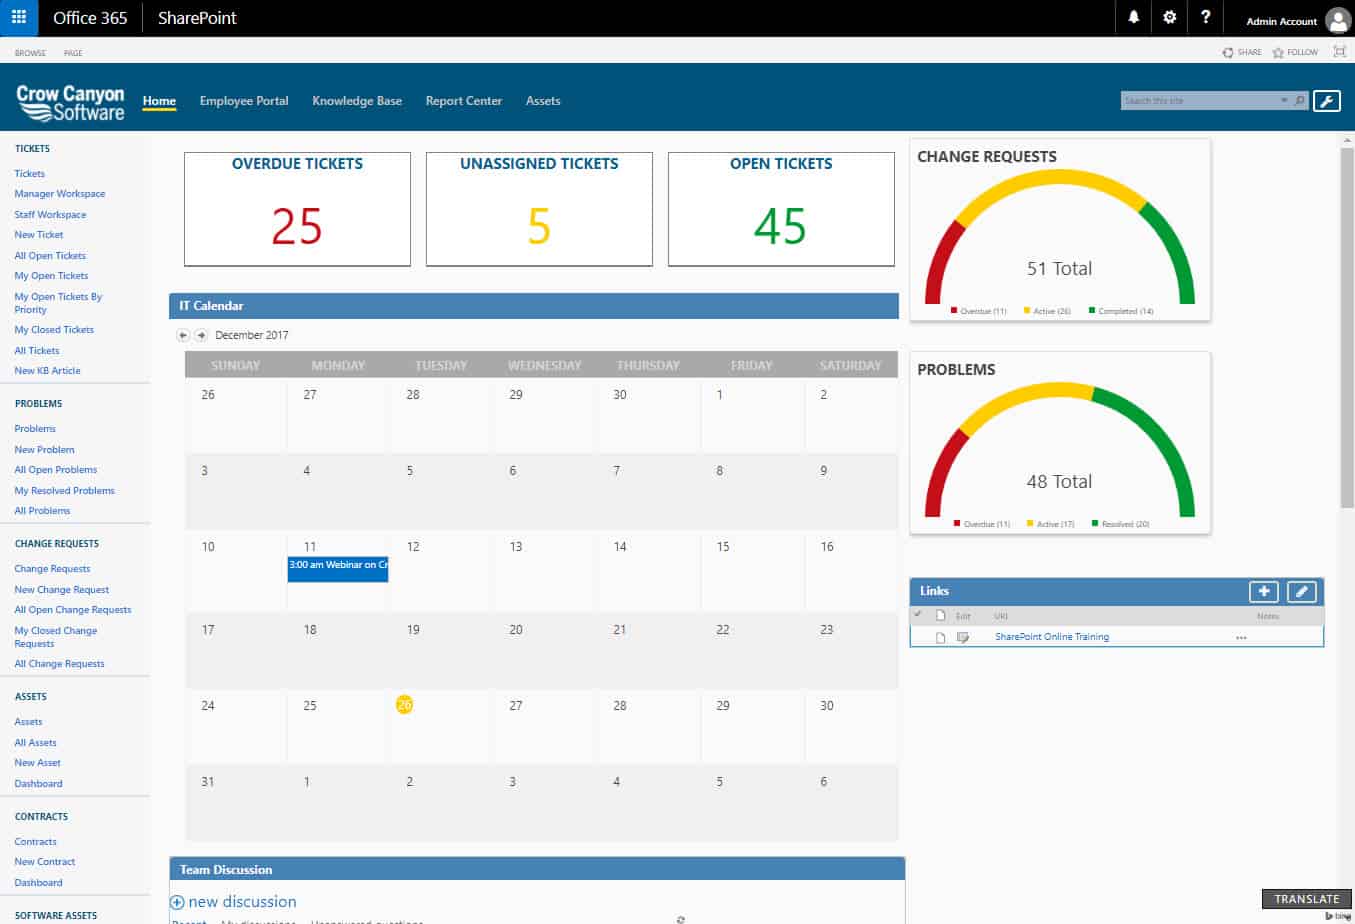Click the document icon for SharePoint Online Training
Viewport: 1355px width, 924px height.
940,637
